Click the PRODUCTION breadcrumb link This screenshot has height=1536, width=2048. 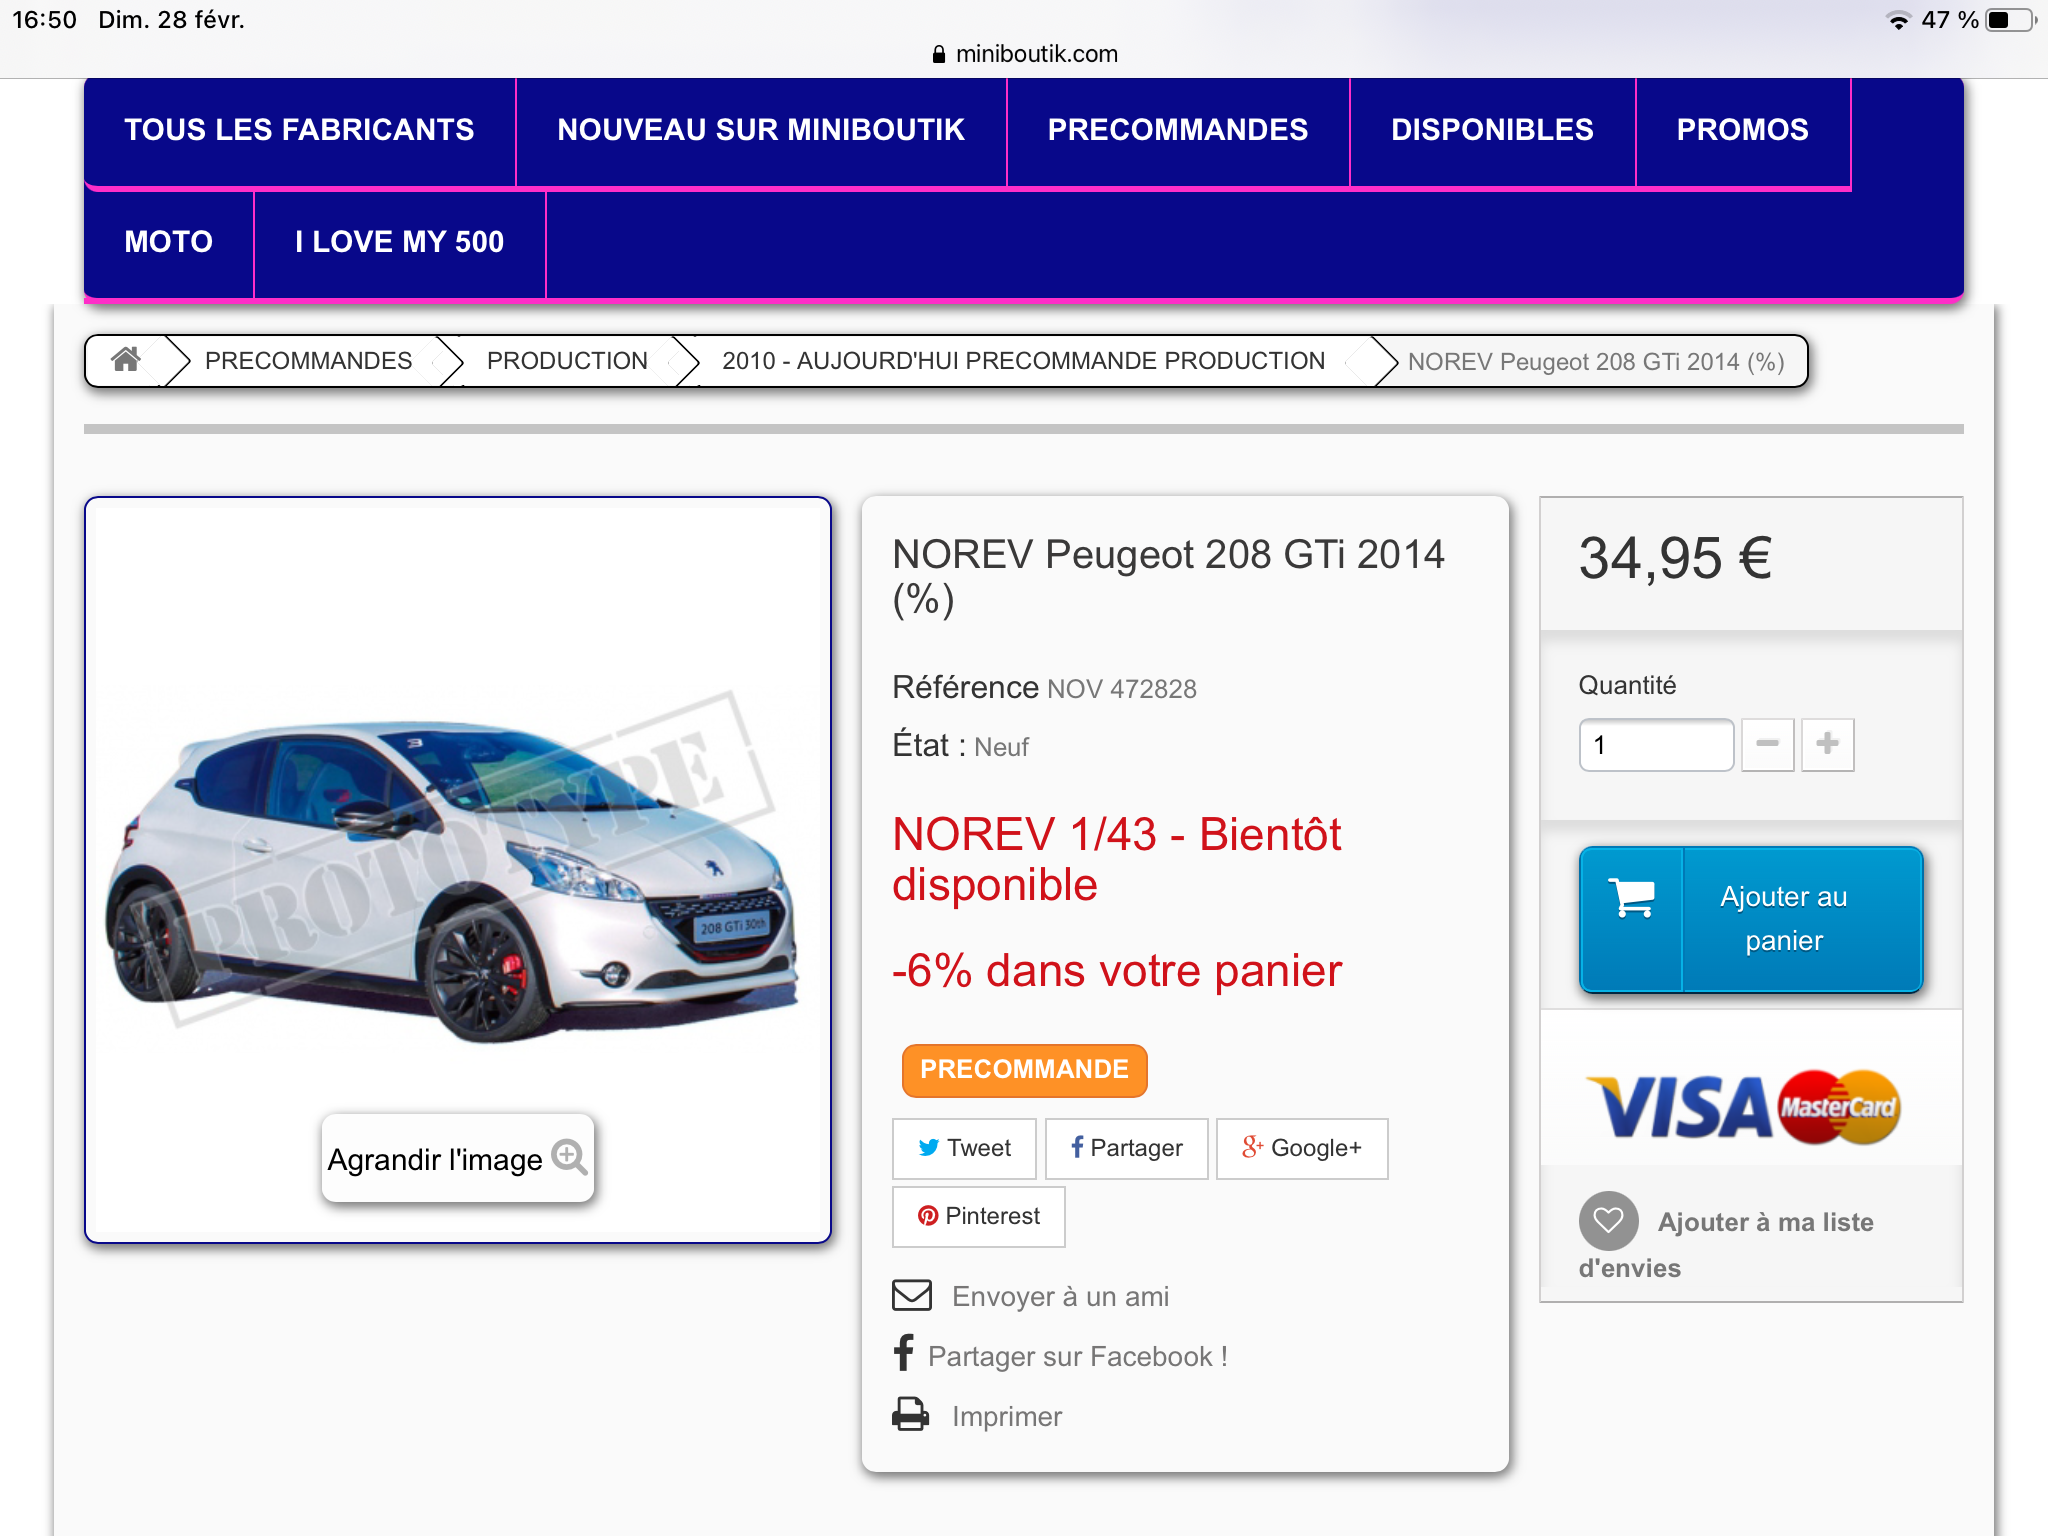[x=567, y=361]
